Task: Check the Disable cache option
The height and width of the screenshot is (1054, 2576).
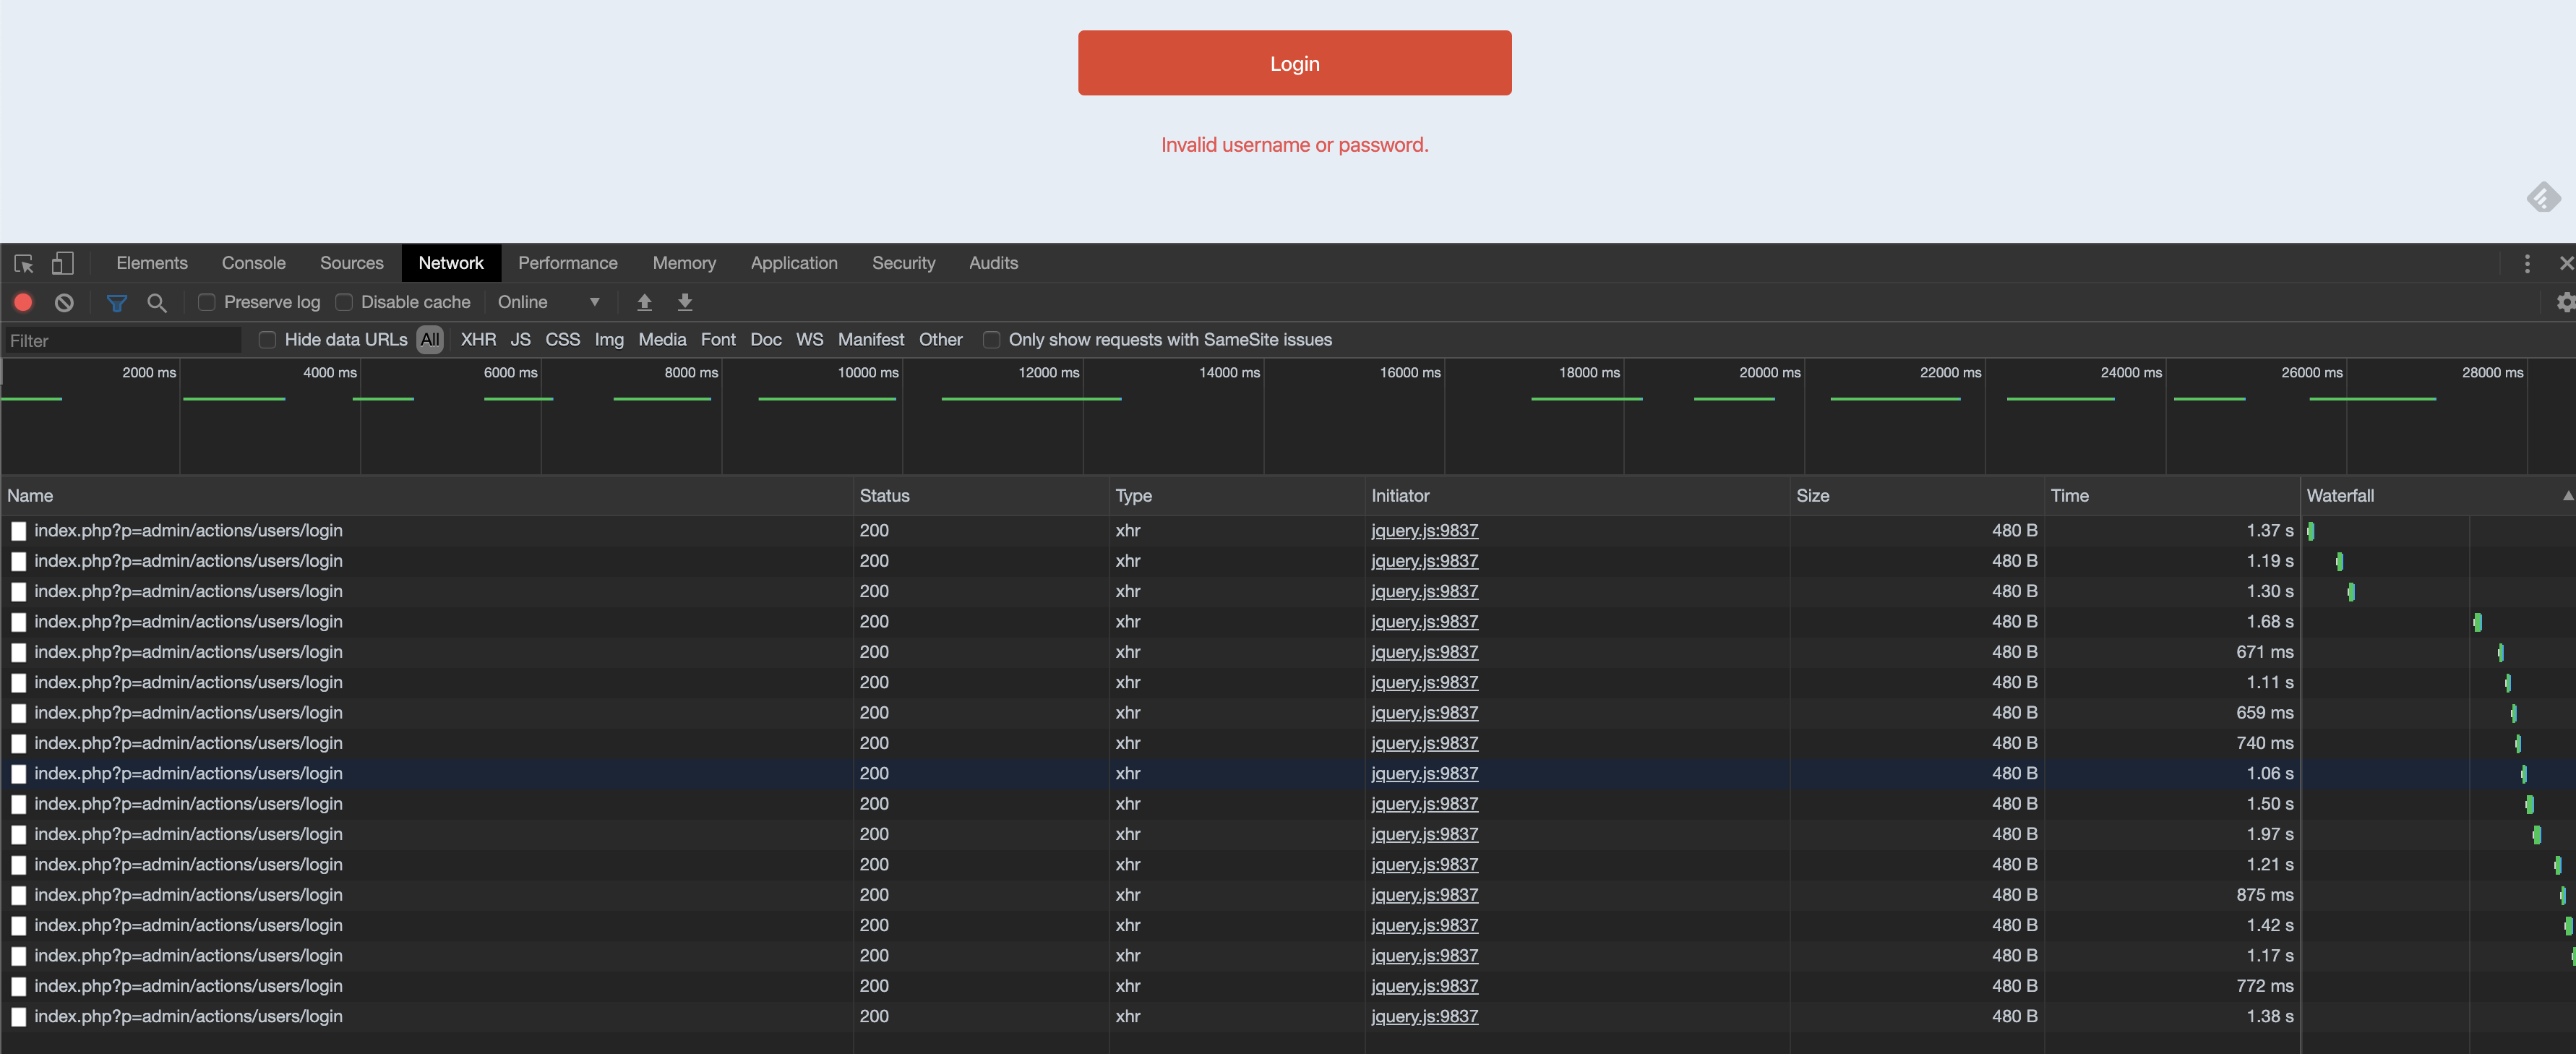Action: point(343,302)
